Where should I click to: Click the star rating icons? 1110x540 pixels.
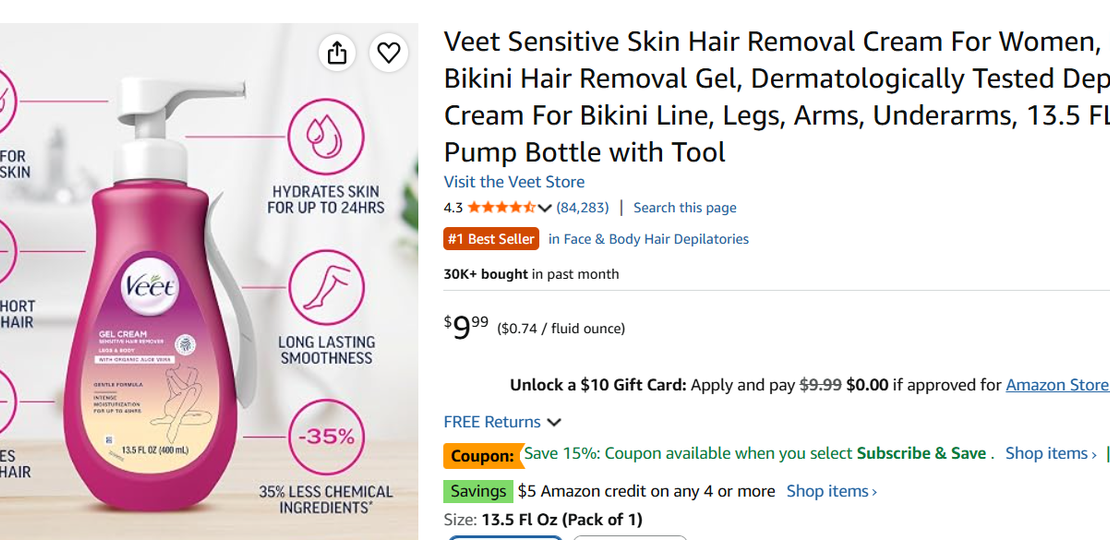501,207
